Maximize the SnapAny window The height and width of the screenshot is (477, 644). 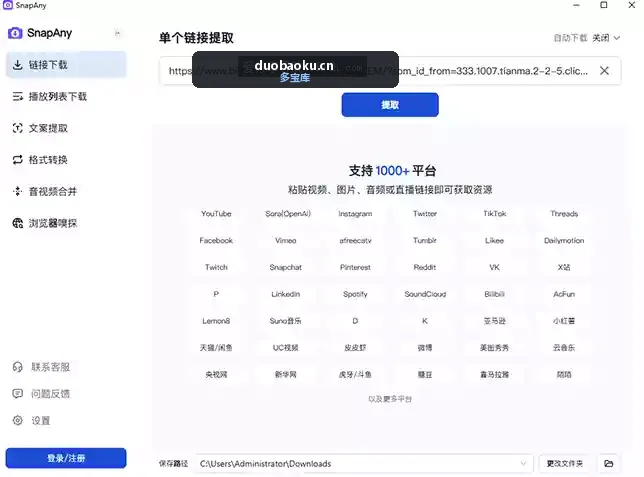coord(604,5)
